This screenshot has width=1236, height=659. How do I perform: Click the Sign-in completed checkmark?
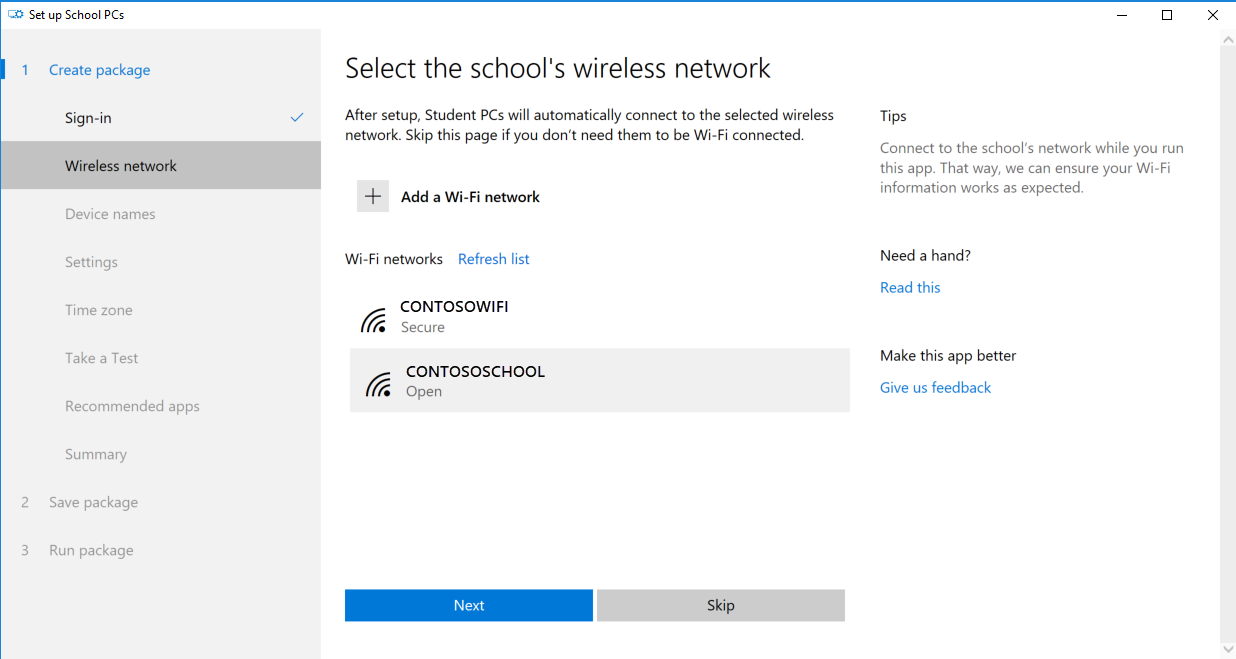(x=297, y=118)
